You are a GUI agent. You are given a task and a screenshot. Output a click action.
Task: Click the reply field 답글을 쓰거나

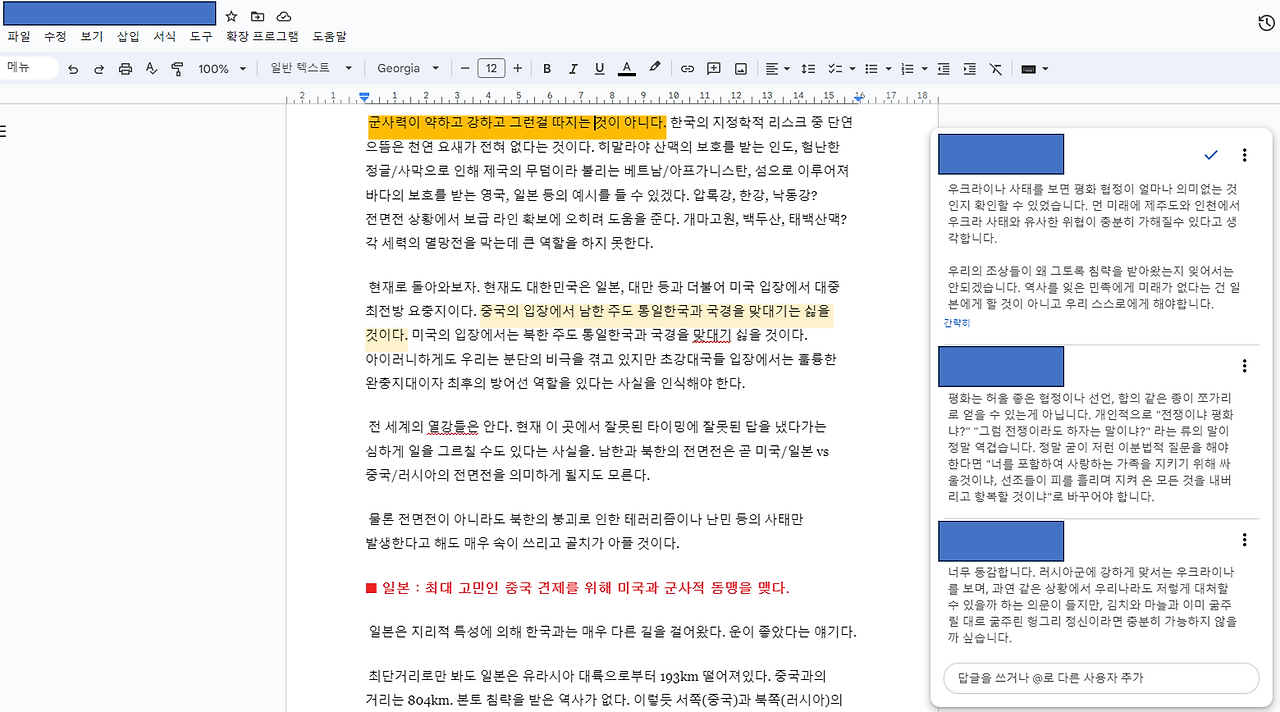point(1101,678)
